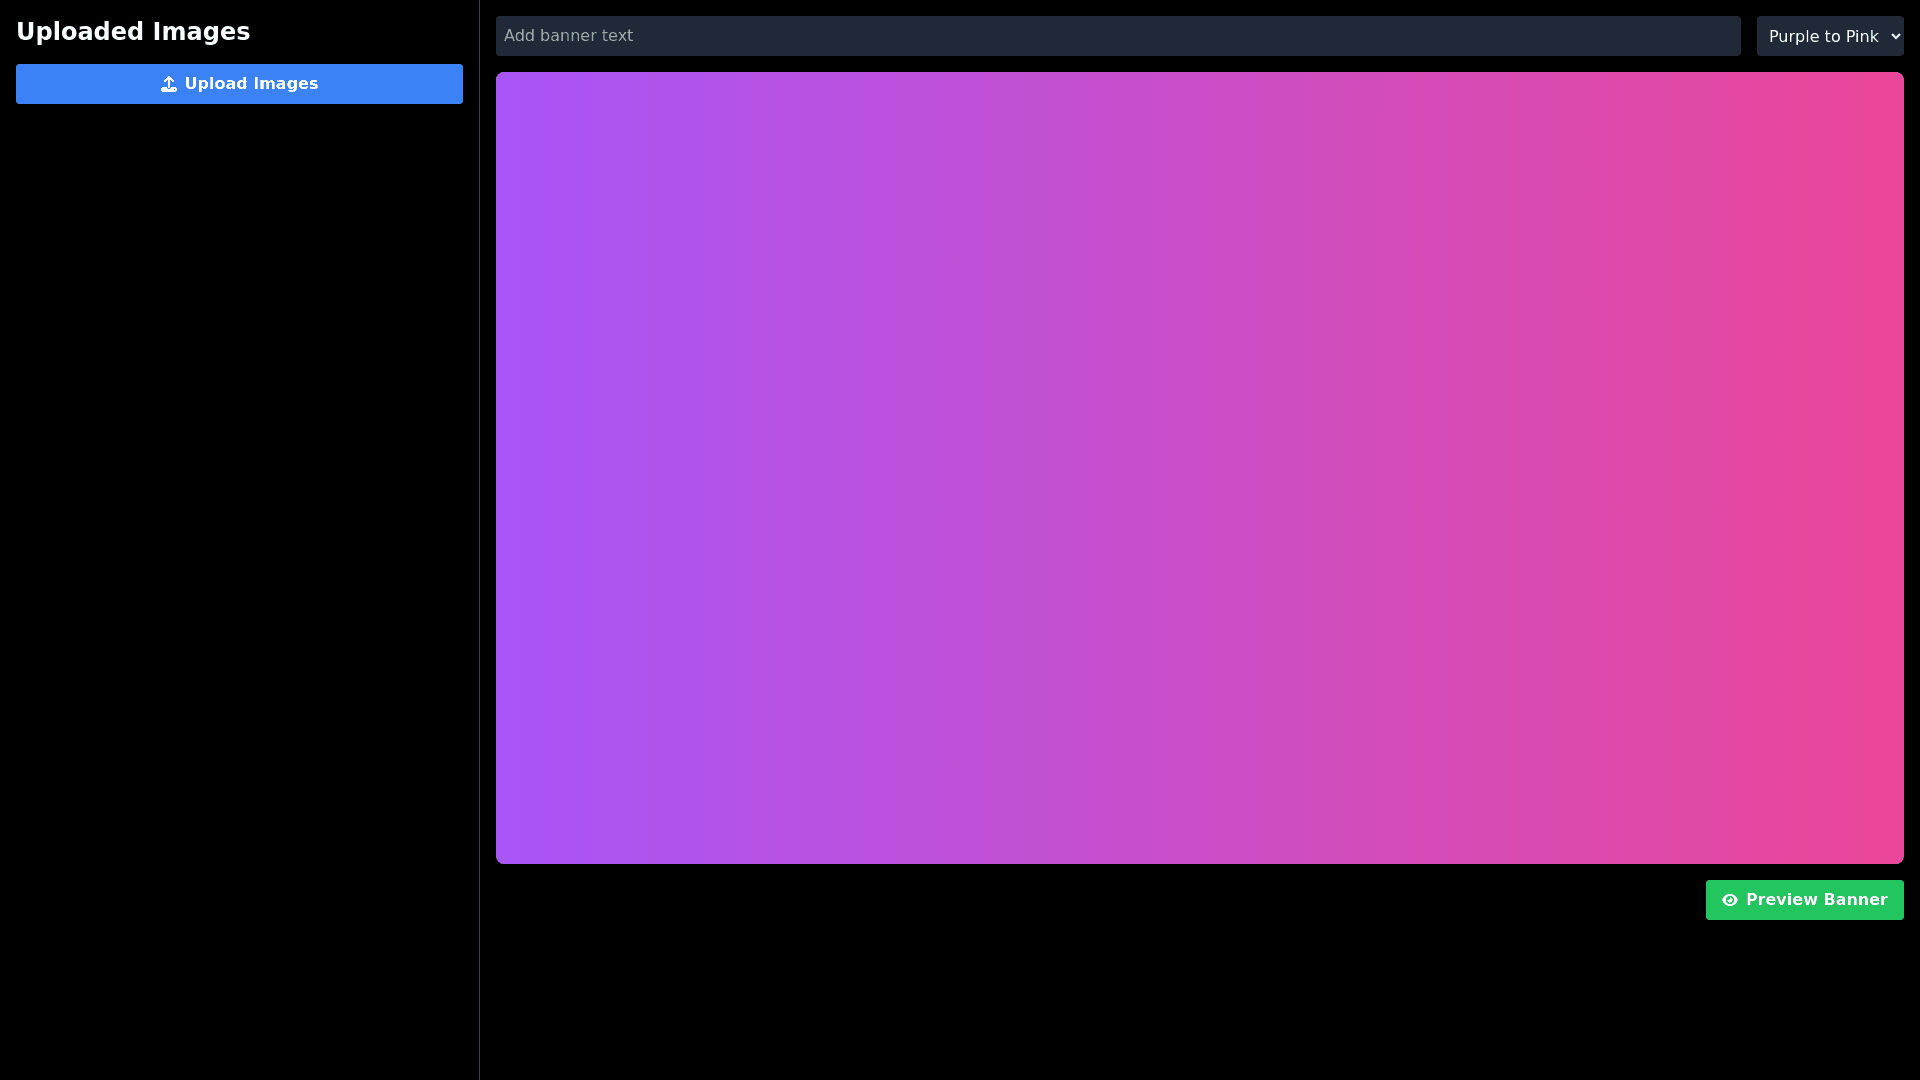Click the bottom-right corner of banner canvas
1920x1080 pixels.
tap(1896, 856)
